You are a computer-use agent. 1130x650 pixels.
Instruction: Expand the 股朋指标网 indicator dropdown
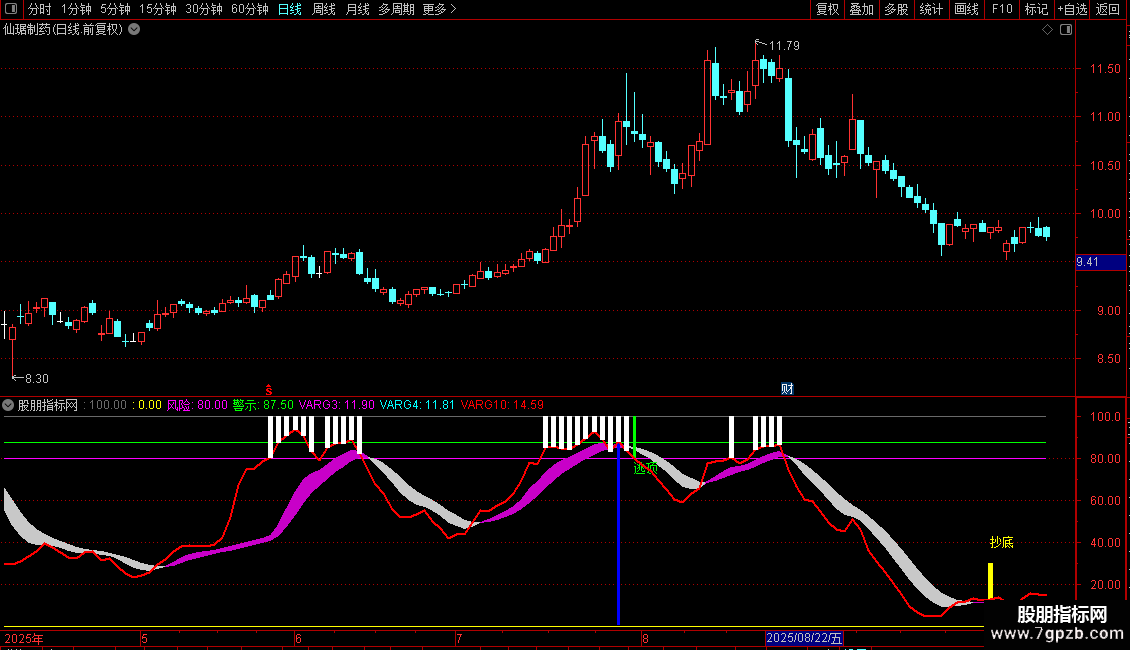(x=9, y=405)
